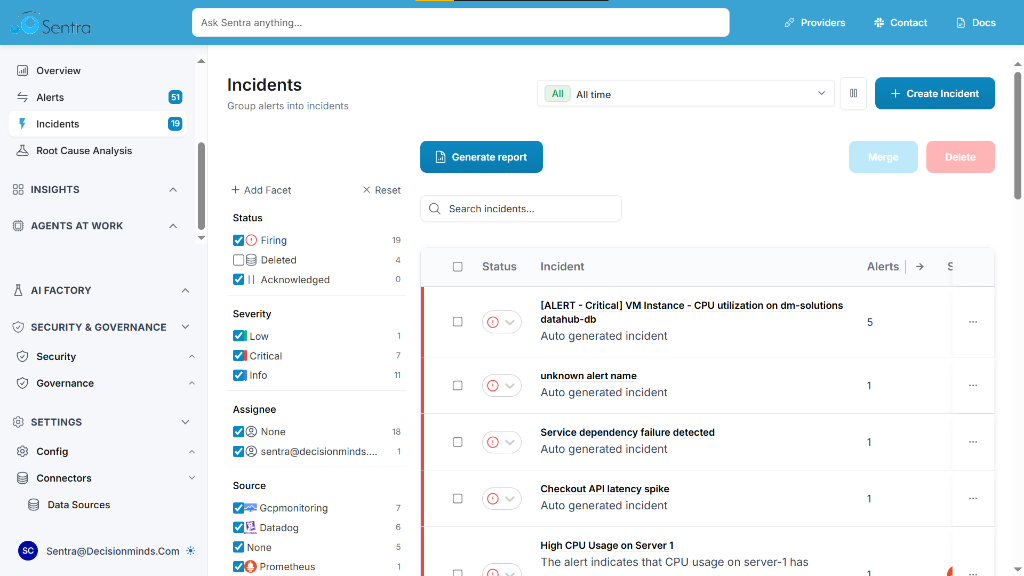Expand the Config submenu chevron

click(191, 452)
